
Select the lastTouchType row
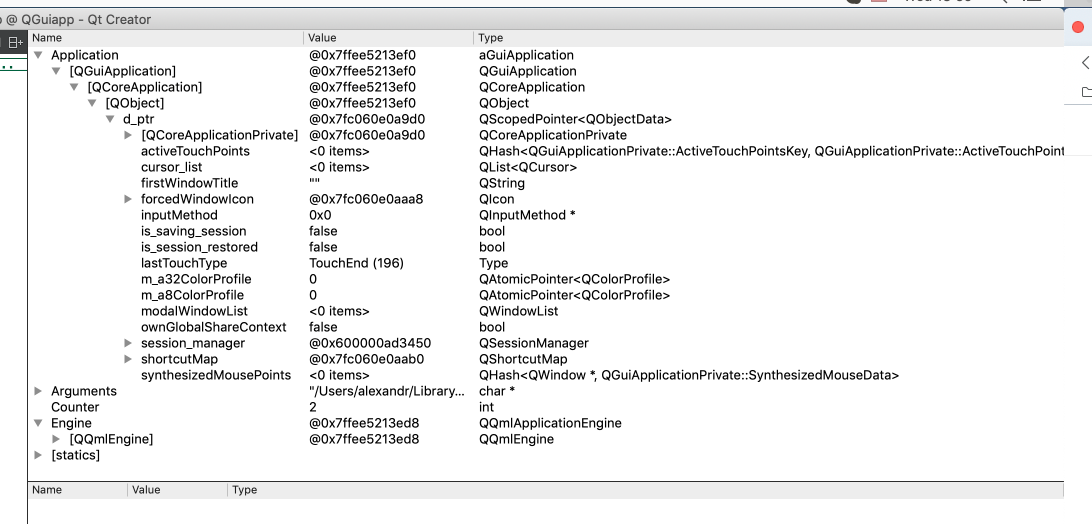click(x=184, y=263)
